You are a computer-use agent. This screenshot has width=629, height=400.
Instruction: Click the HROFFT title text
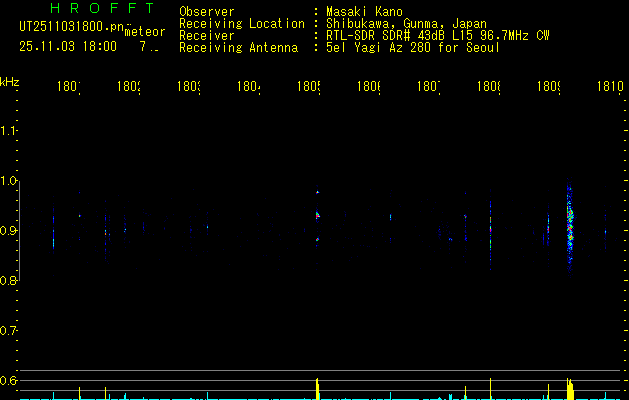102,8
